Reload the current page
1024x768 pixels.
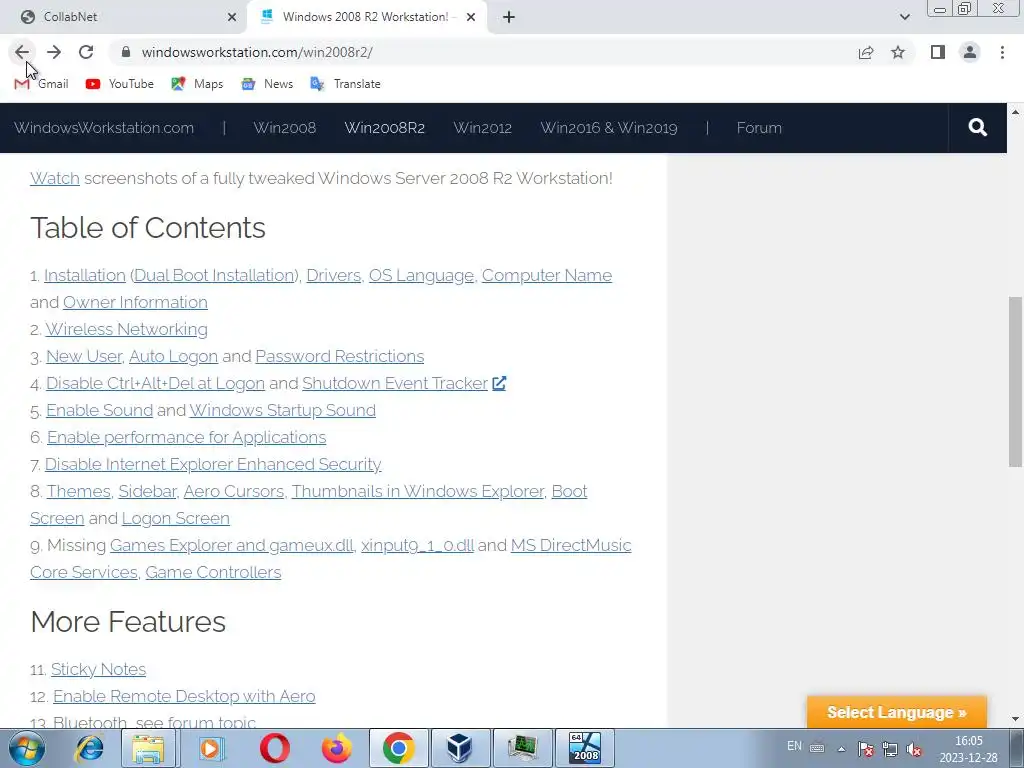86,52
